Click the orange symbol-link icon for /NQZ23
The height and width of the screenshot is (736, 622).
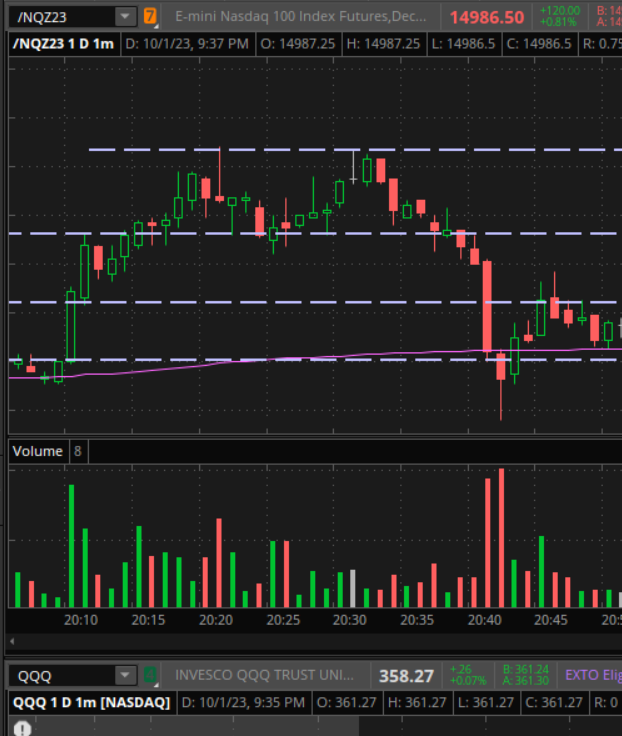pos(150,16)
